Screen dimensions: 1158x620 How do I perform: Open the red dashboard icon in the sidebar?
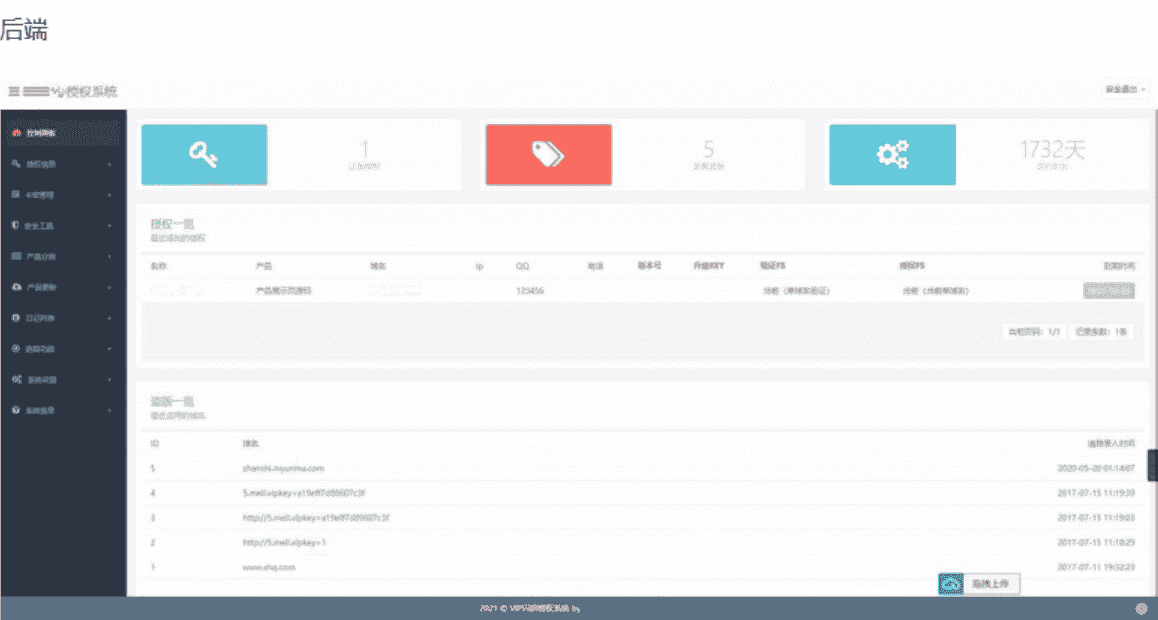click(16, 133)
